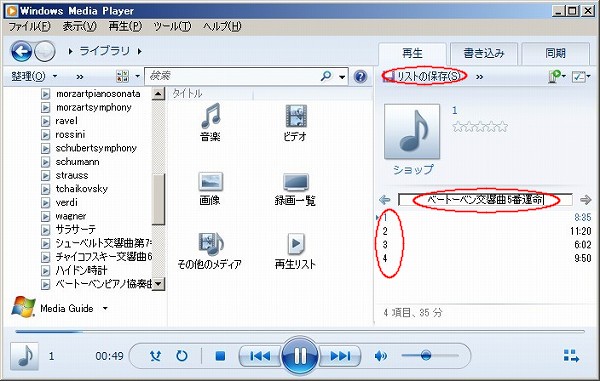Open the 録画一覧 recorded TV icon

296,182
